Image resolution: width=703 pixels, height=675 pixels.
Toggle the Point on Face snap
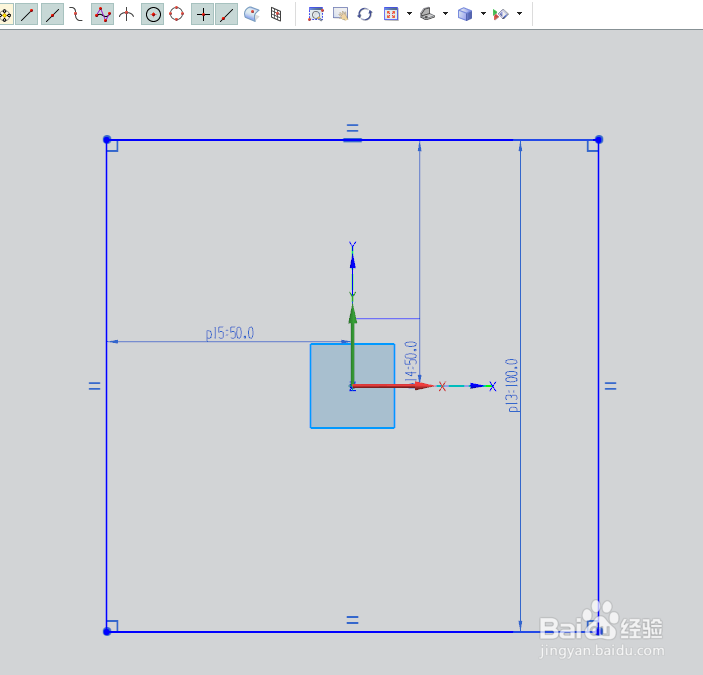point(252,14)
